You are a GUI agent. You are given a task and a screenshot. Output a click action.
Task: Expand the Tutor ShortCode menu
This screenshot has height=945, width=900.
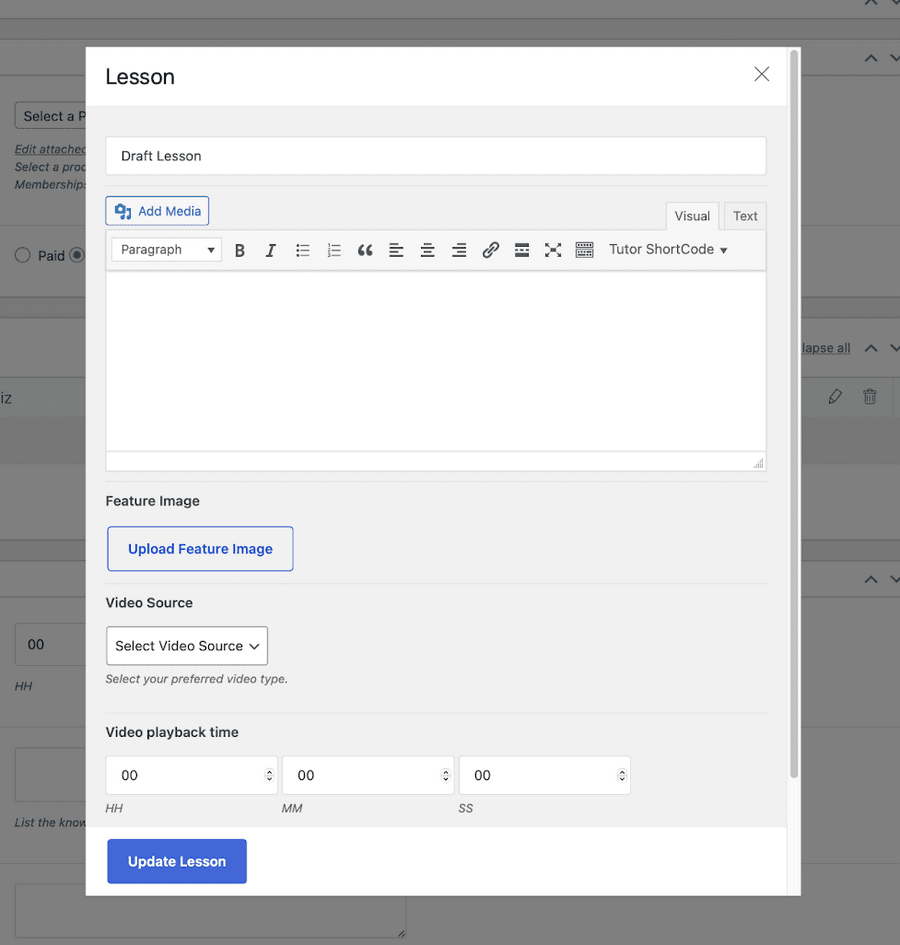668,250
